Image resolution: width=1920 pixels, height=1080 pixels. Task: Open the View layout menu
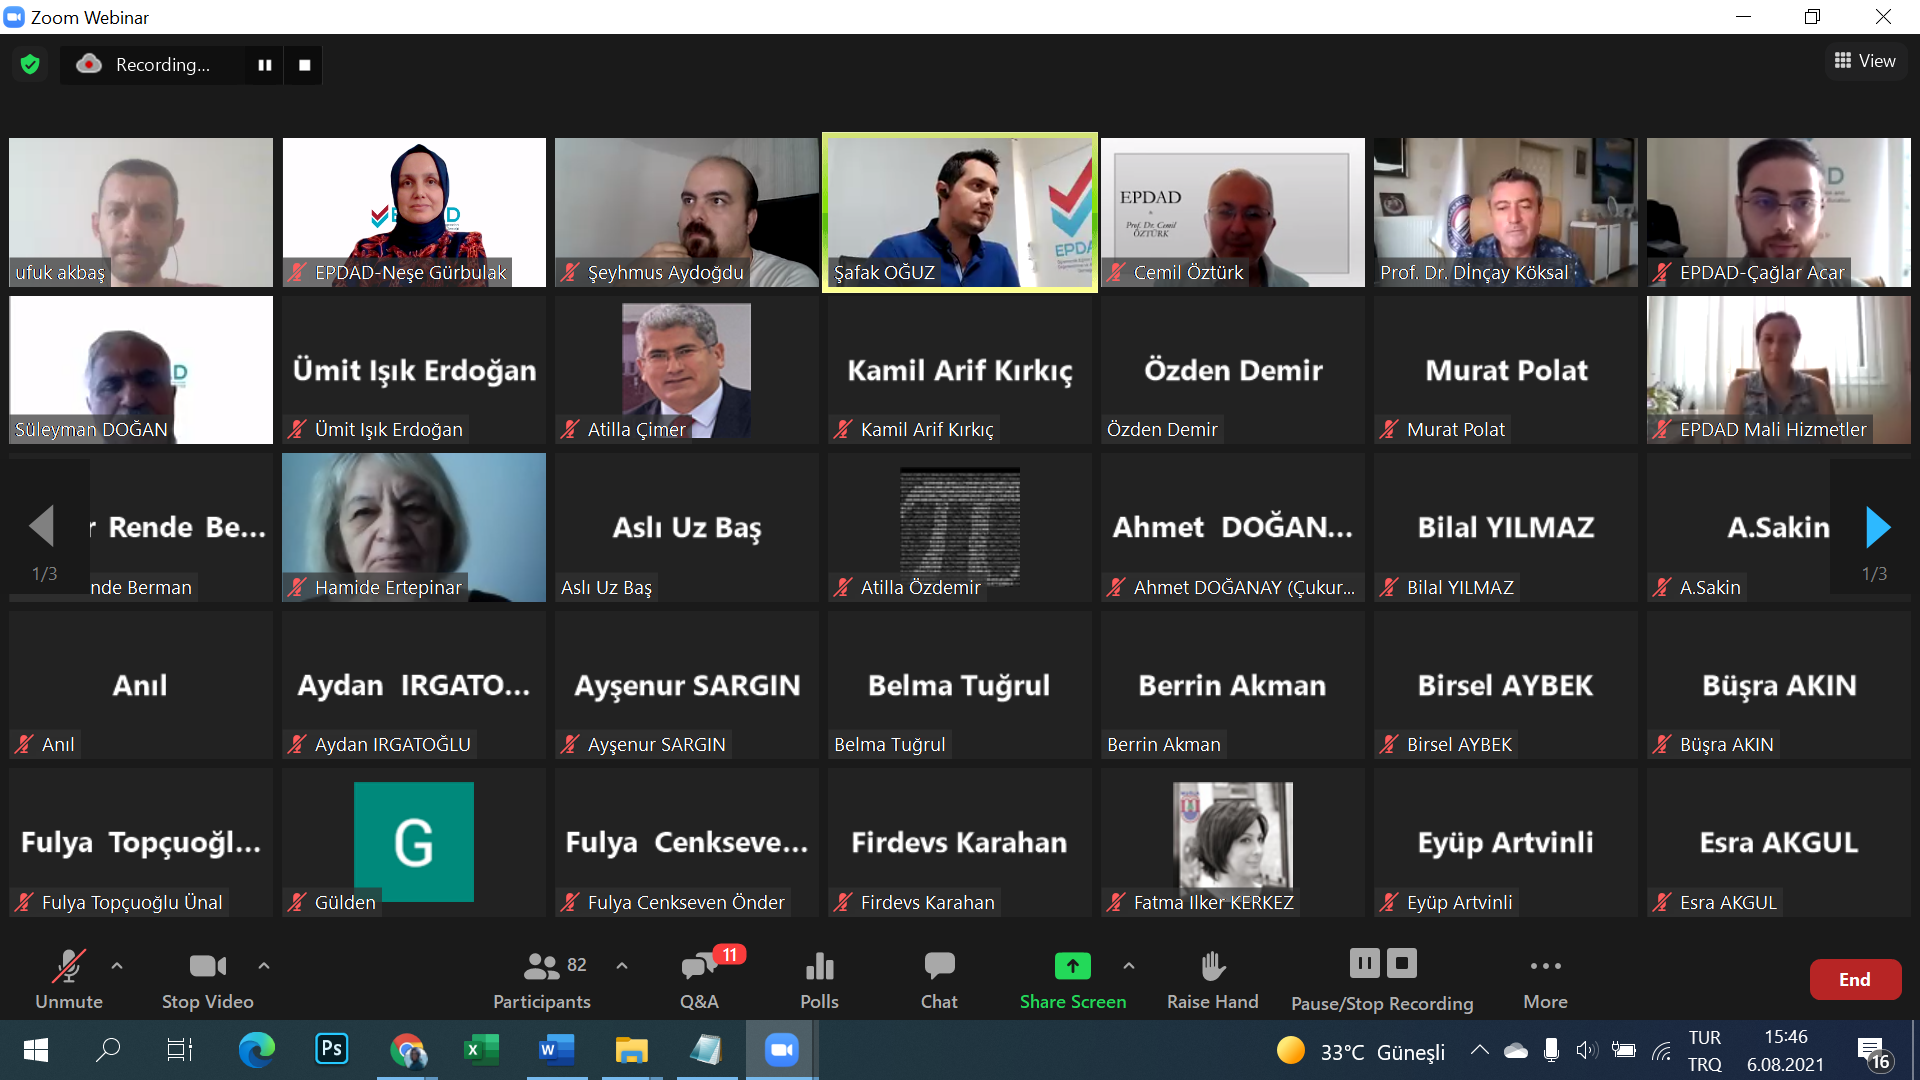[x=1865, y=61]
